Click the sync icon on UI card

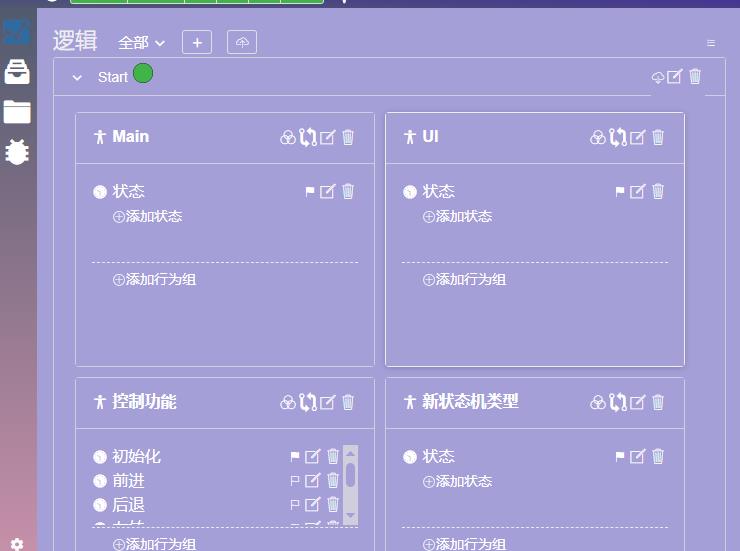tap(618, 137)
